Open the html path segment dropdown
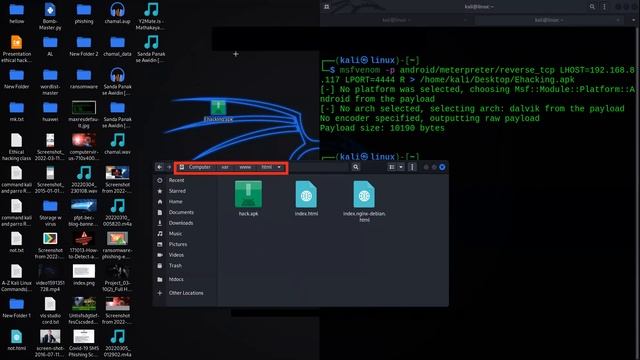Screen dimensions: 640x360 tap(279, 167)
